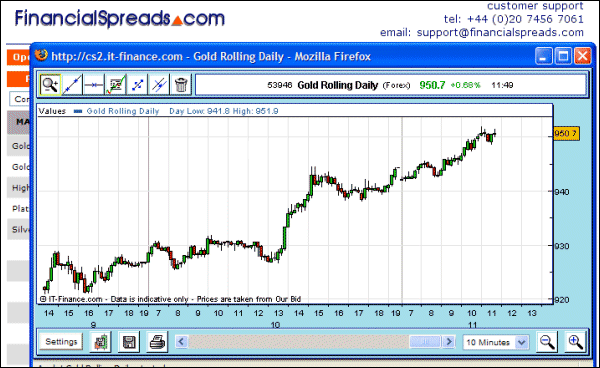Screen dimensions: 600x368
Task: Open the 10 Minutes timeframe dropdown
Action: coord(496,342)
